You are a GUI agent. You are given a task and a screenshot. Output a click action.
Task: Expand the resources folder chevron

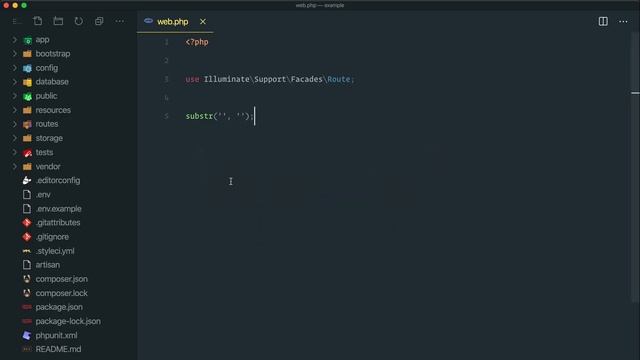pos(15,110)
